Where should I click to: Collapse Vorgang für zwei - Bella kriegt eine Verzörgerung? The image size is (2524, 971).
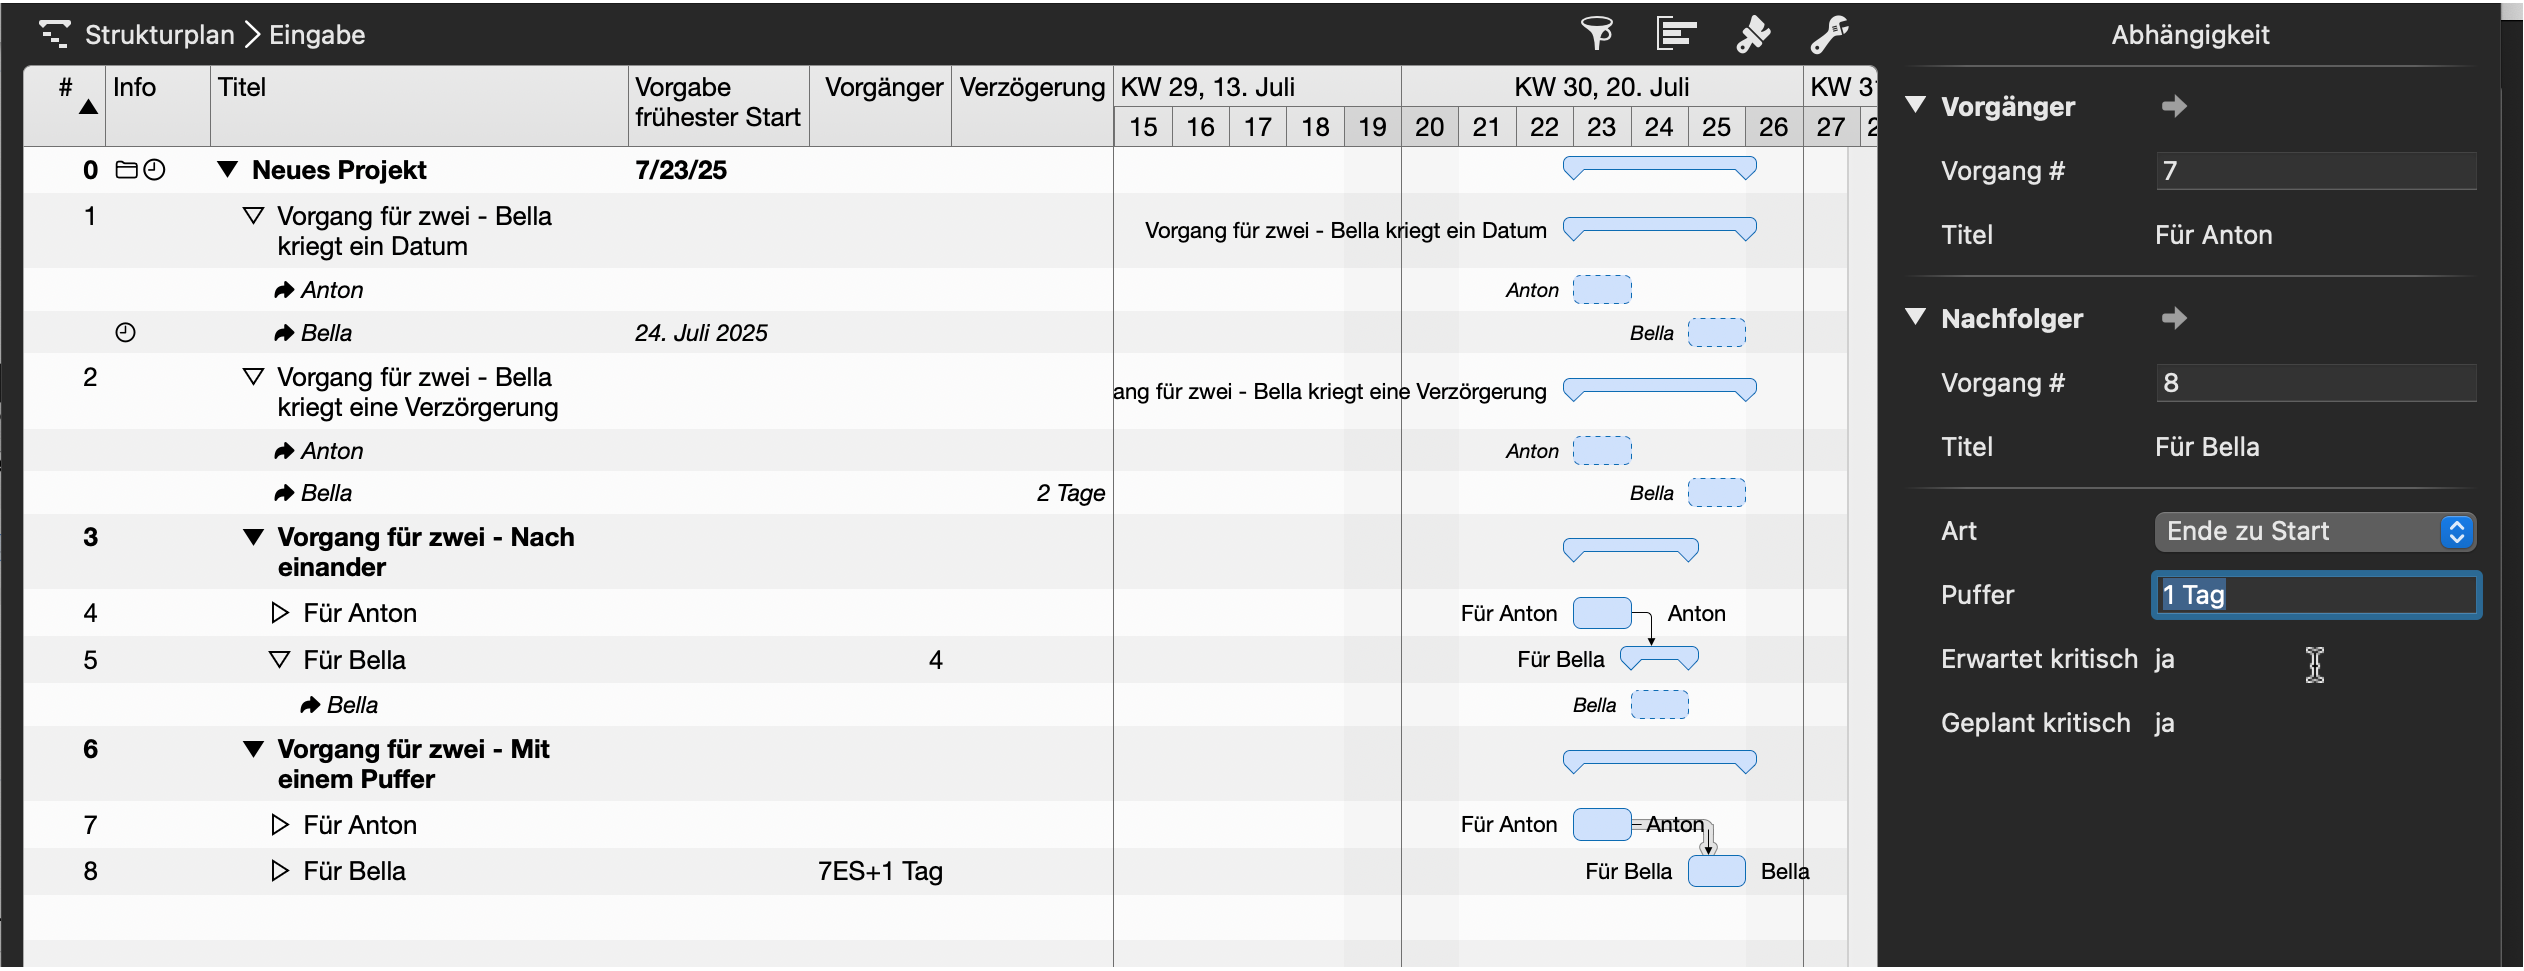tap(253, 377)
